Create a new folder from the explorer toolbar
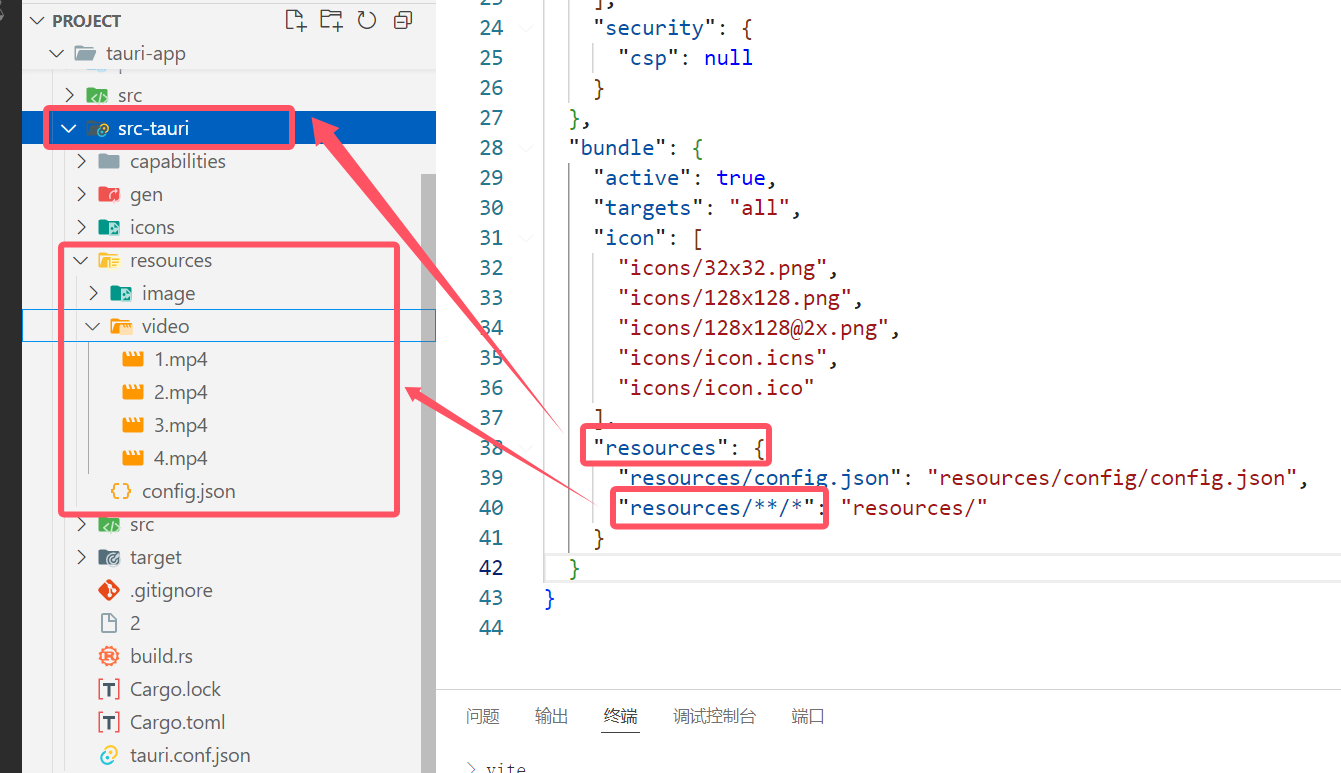The height and width of the screenshot is (773, 1341). coord(331,20)
